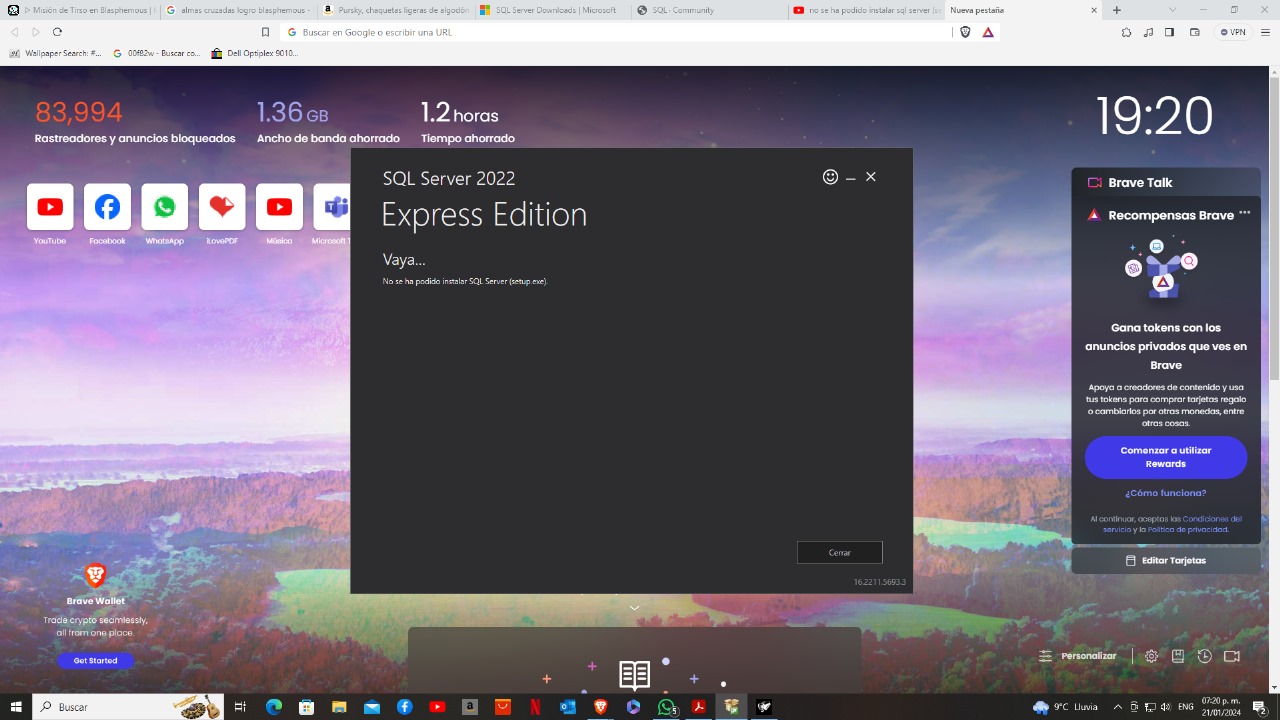Screen dimensions: 1280x720
Task: Click the Cerrar button in SQL Server installer
Action: coord(840,552)
